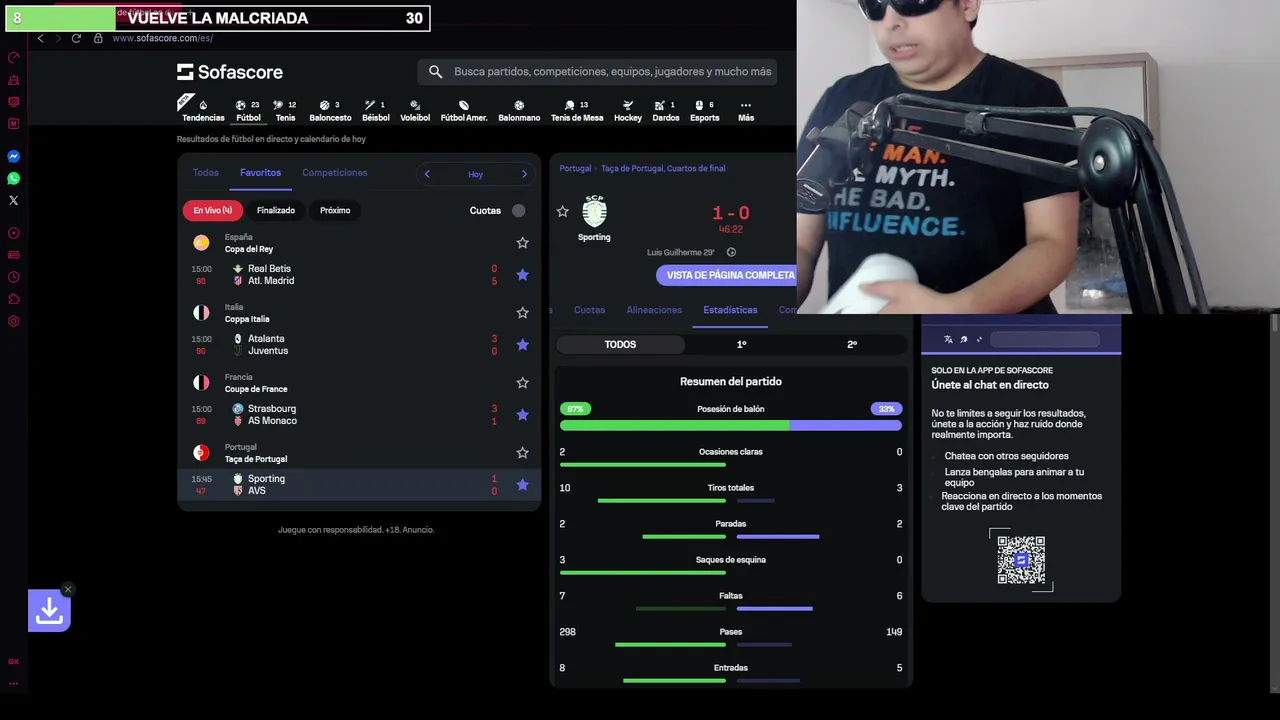Screen dimensions: 1280x720
Task: Star the Sporting match in detail panel
Action: click(x=562, y=212)
